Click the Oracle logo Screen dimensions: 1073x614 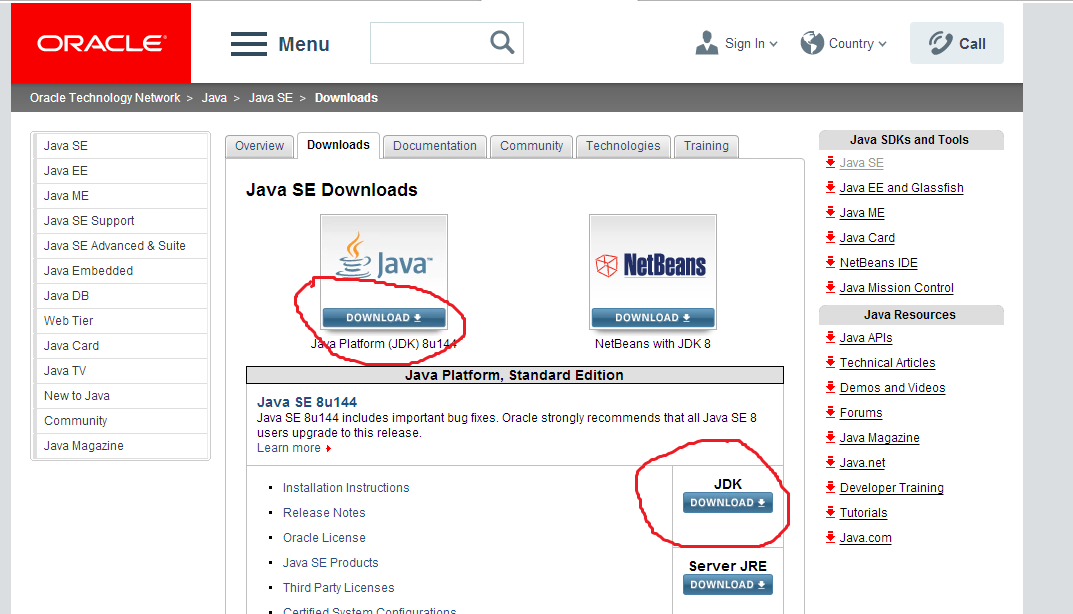coord(101,43)
